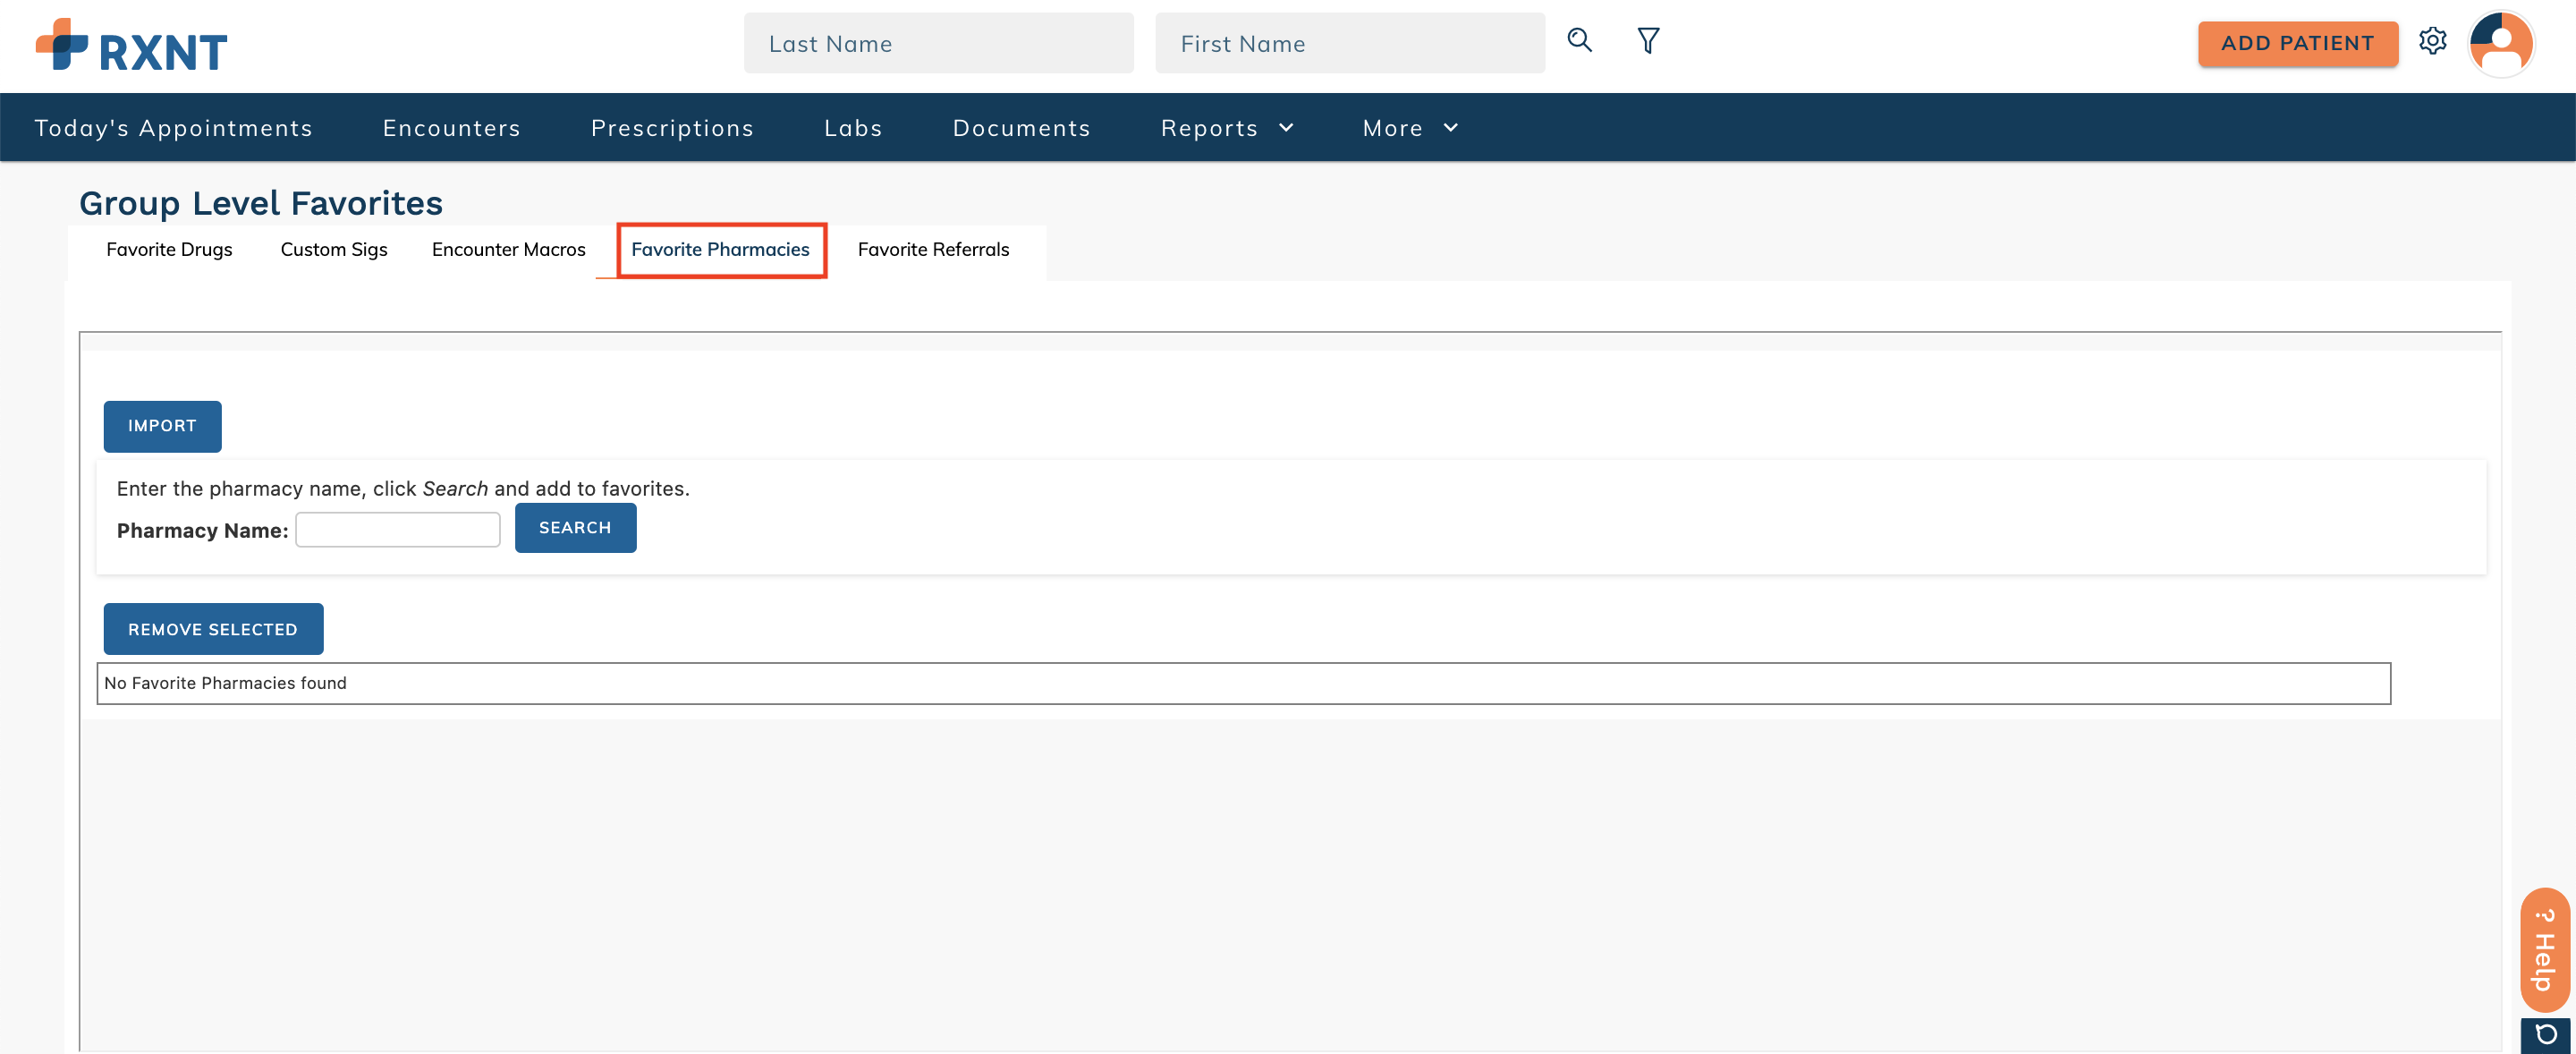Click REMOVE SELECTED button
The width and height of the screenshot is (2576, 1054).
point(212,628)
